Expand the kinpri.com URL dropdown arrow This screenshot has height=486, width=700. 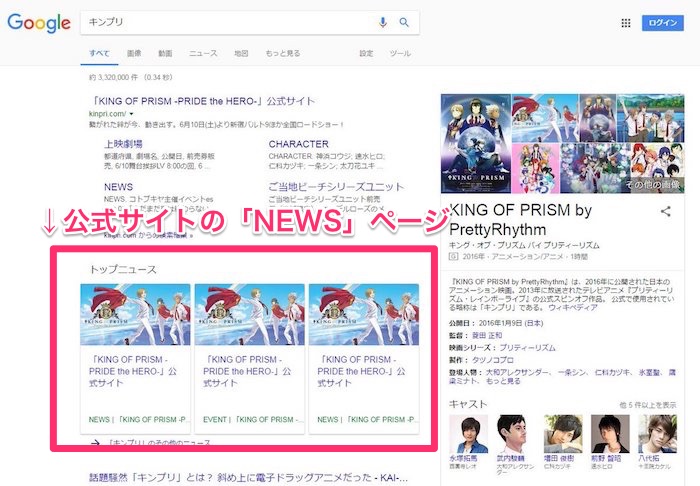click(131, 116)
